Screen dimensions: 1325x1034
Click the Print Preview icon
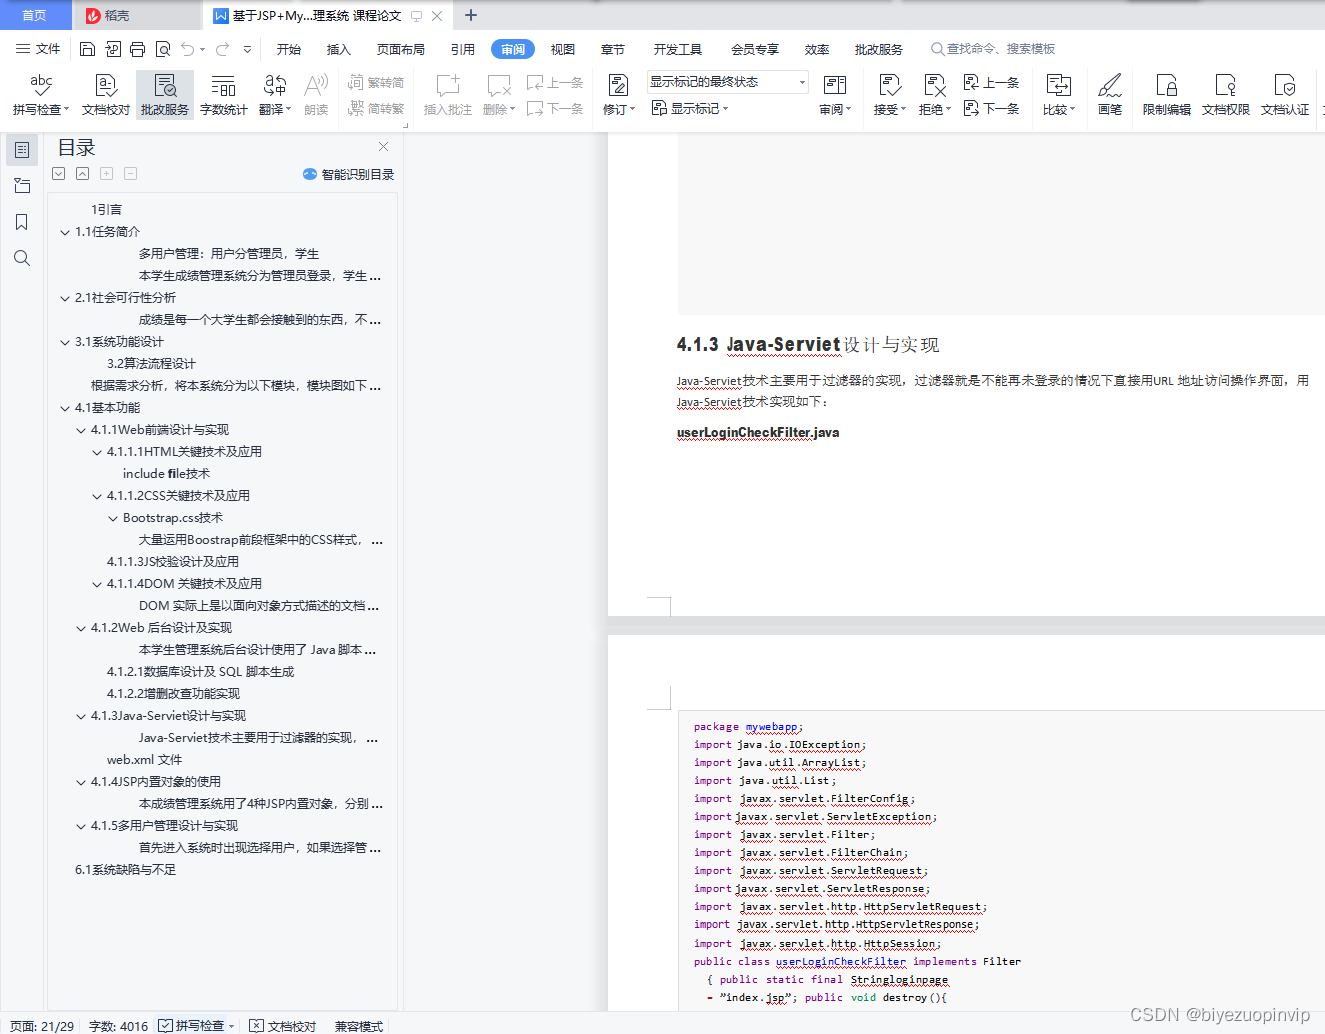pos(162,49)
